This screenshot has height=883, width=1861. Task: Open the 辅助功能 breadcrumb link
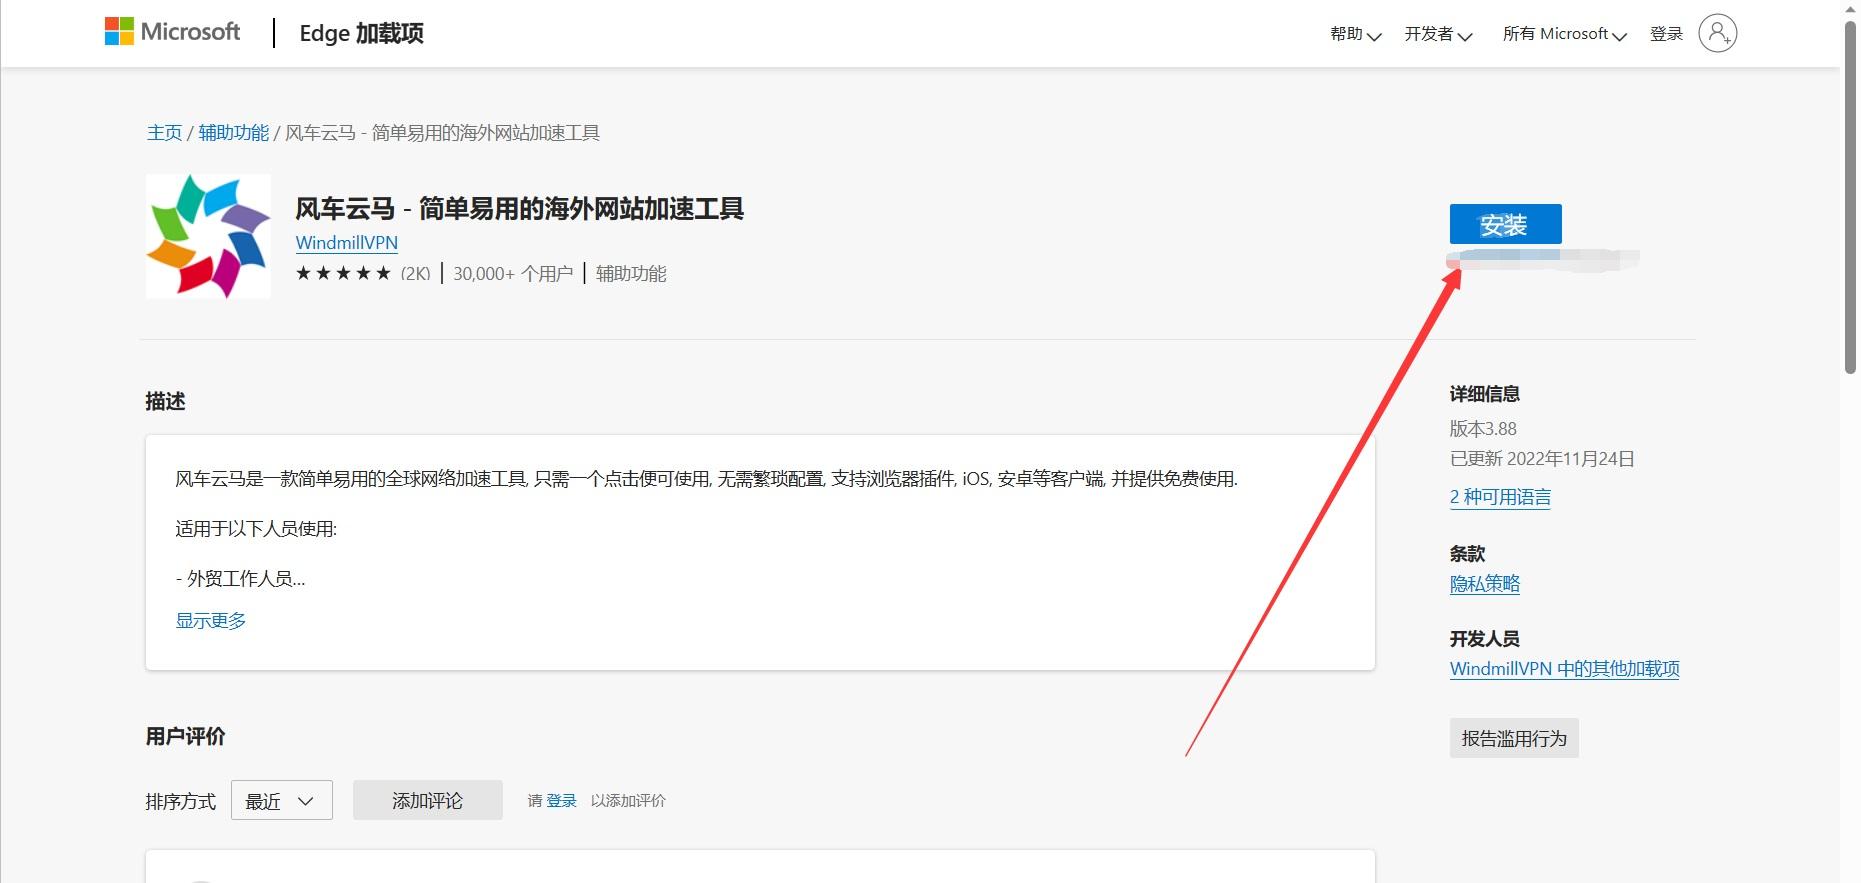[x=233, y=133]
